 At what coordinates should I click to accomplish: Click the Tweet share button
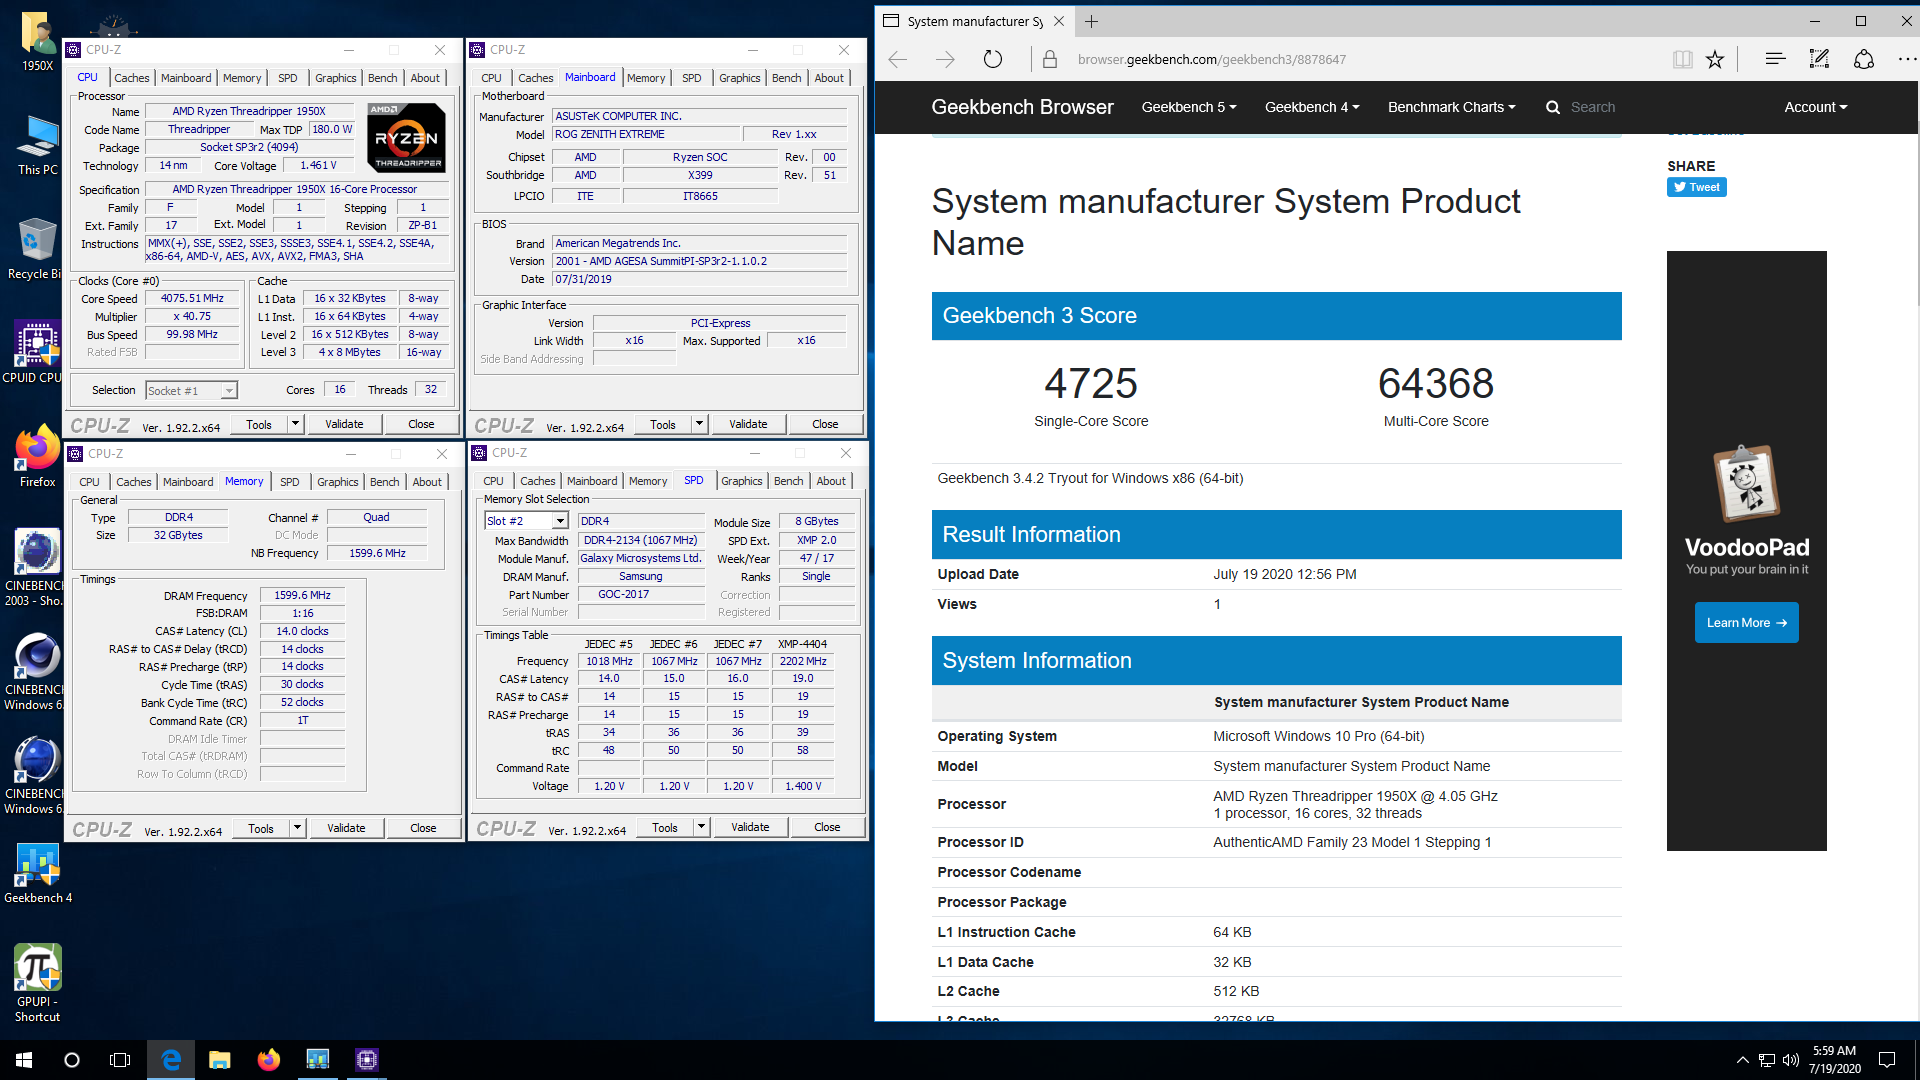tap(1696, 187)
